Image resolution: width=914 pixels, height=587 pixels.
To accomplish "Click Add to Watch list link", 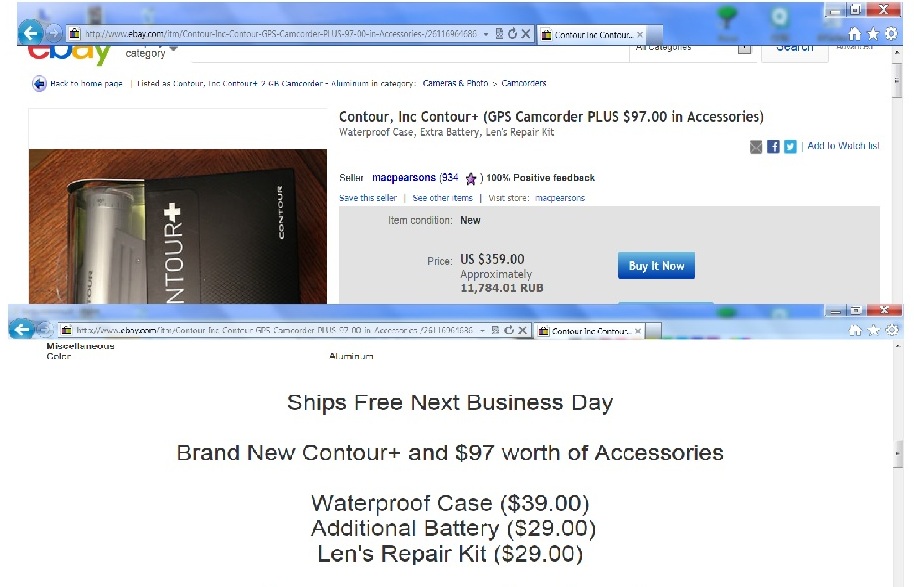I will 843,146.
